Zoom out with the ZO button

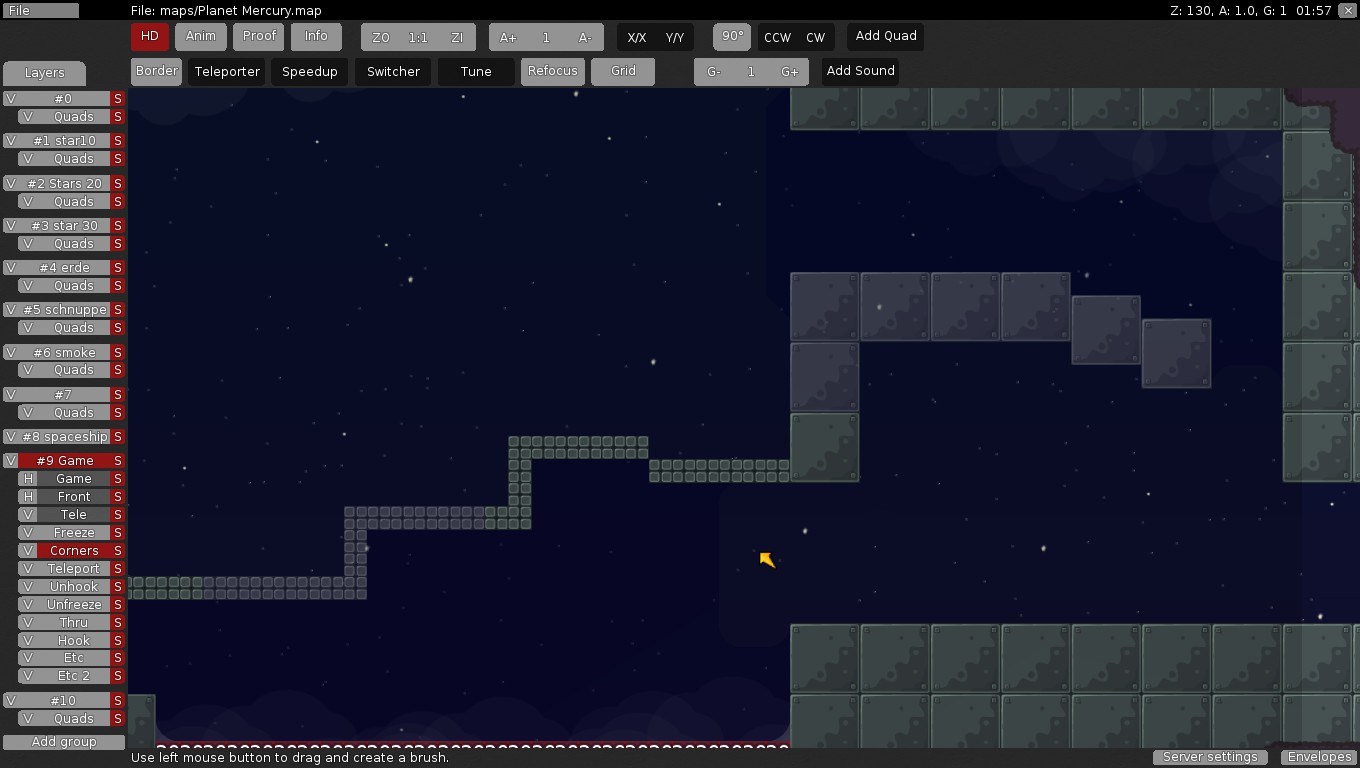[380, 37]
